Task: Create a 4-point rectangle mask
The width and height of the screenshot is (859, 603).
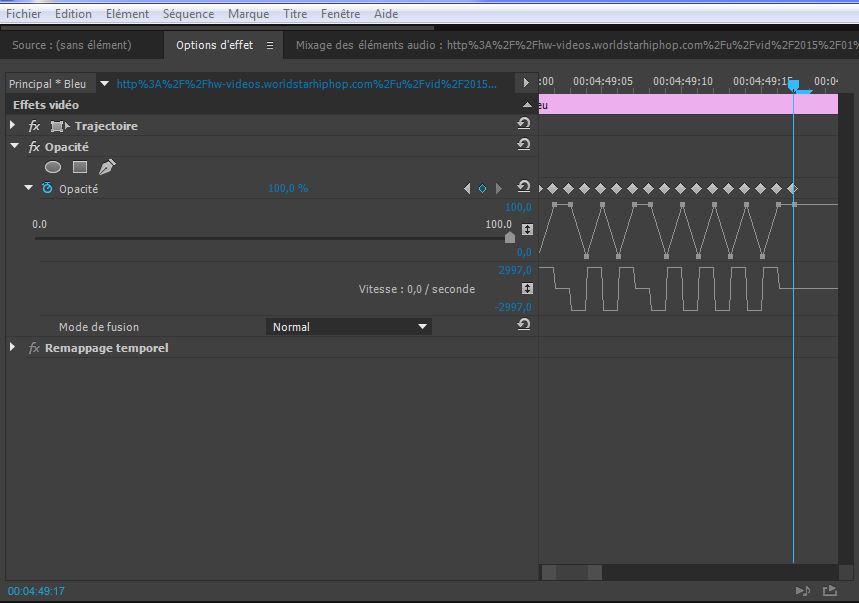Action: click(x=80, y=167)
